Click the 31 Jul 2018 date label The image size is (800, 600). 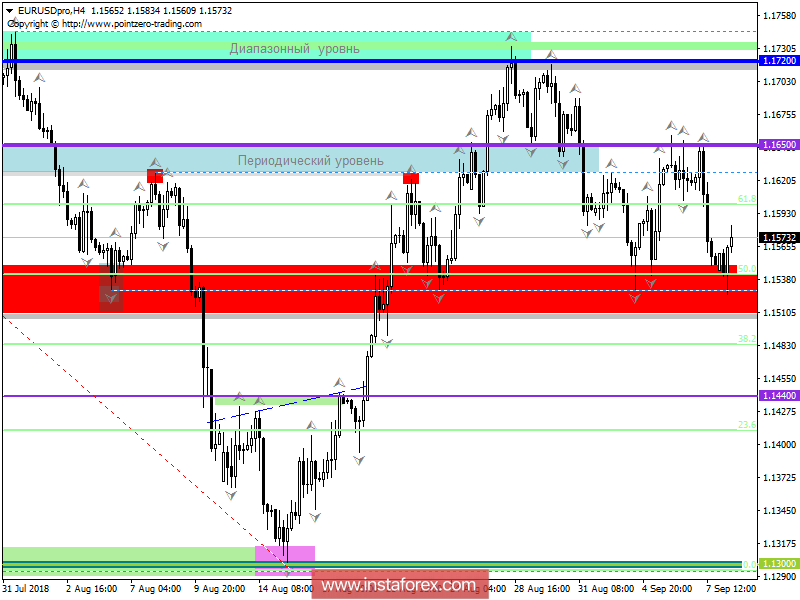pyautogui.click(x=26, y=588)
